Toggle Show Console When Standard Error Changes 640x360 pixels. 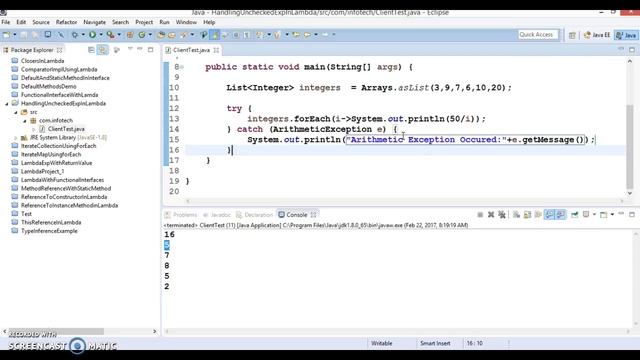(x=560, y=215)
